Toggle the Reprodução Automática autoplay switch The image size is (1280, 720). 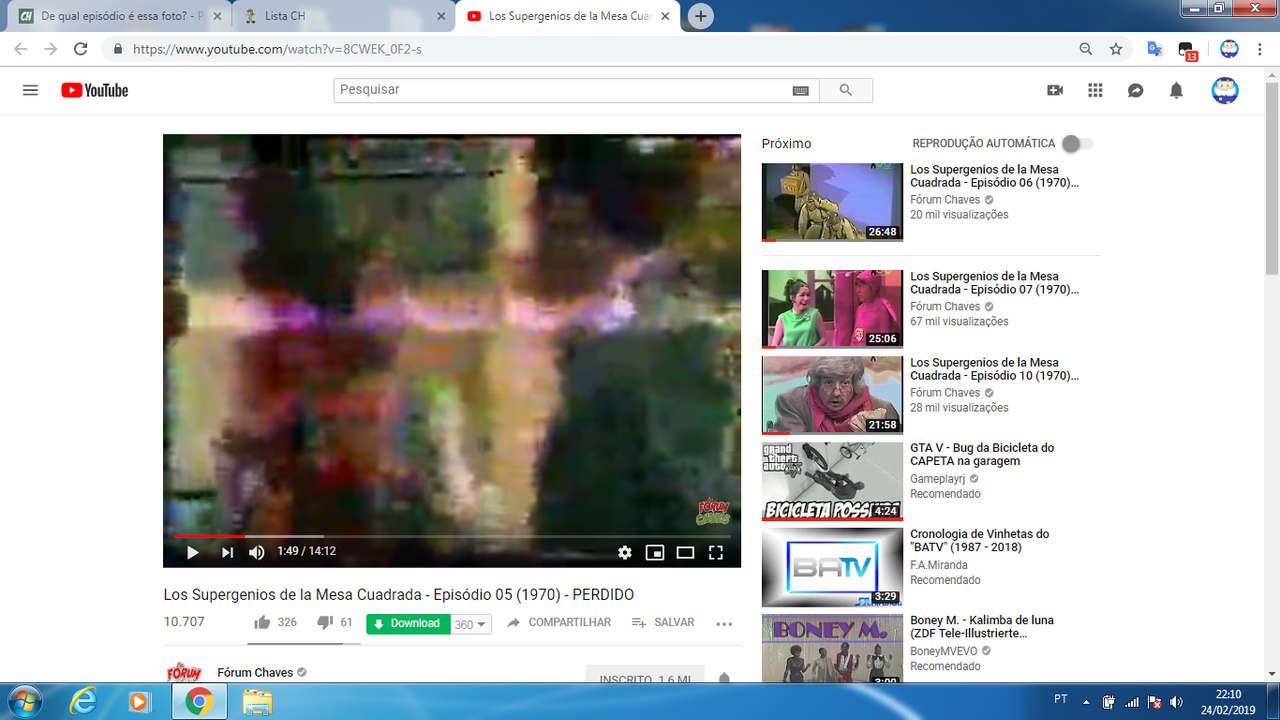pos(1077,144)
